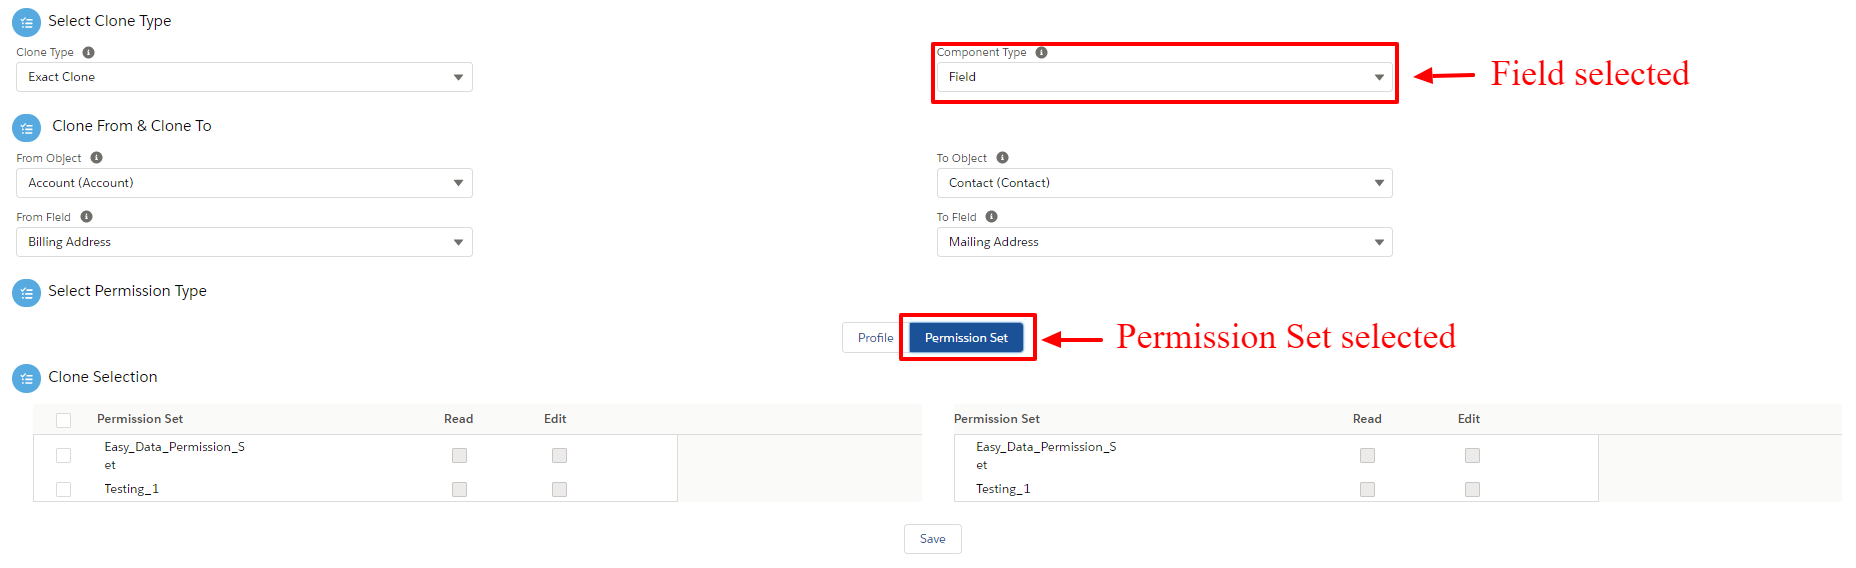This screenshot has height=568, width=1856.
Task: Click the info icon beside From Field
Action: point(86,217)
